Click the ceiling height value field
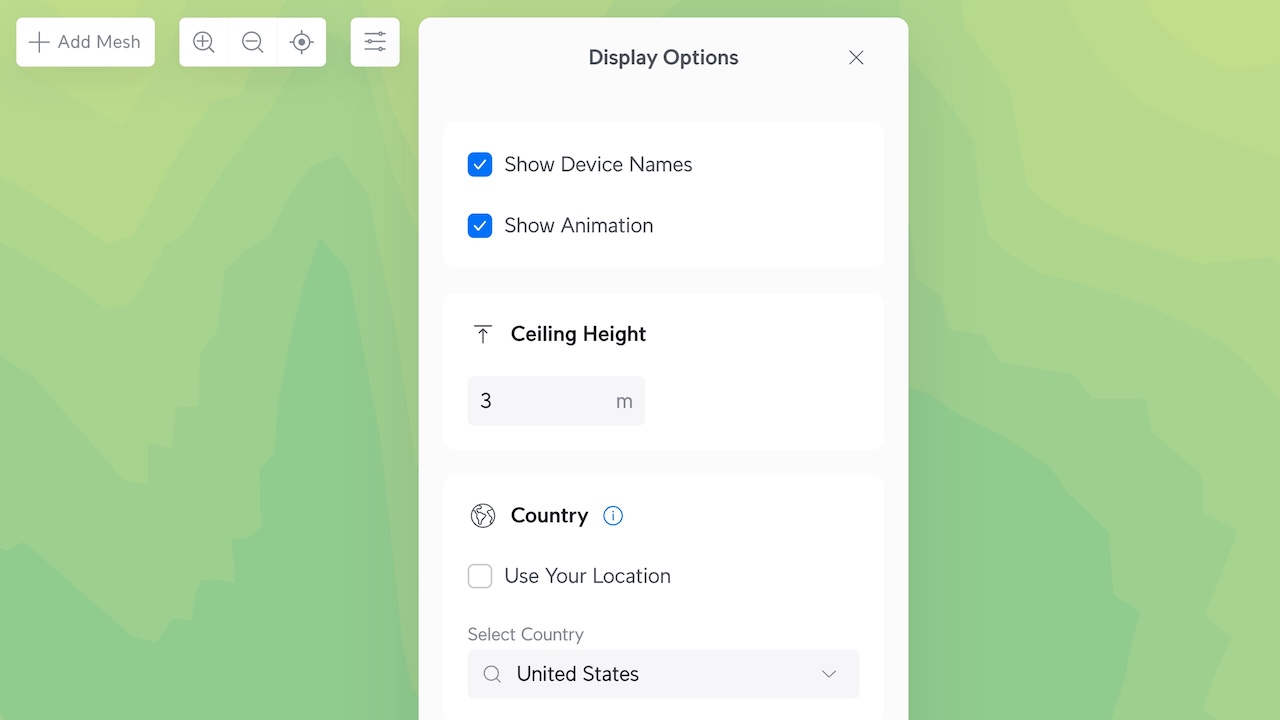The height and width of the screenshot is (720, 1280). tap(540, 401)
